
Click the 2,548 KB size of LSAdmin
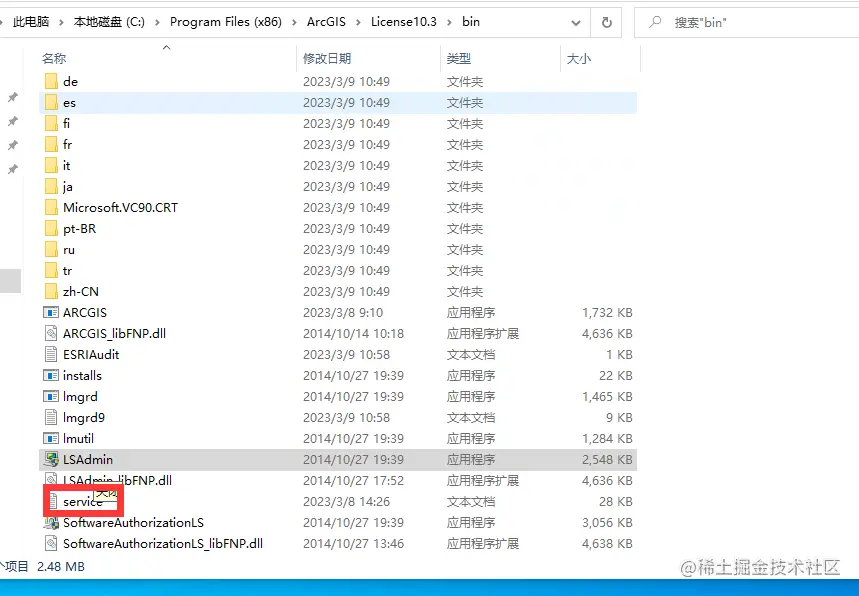[x=607, y=460]
